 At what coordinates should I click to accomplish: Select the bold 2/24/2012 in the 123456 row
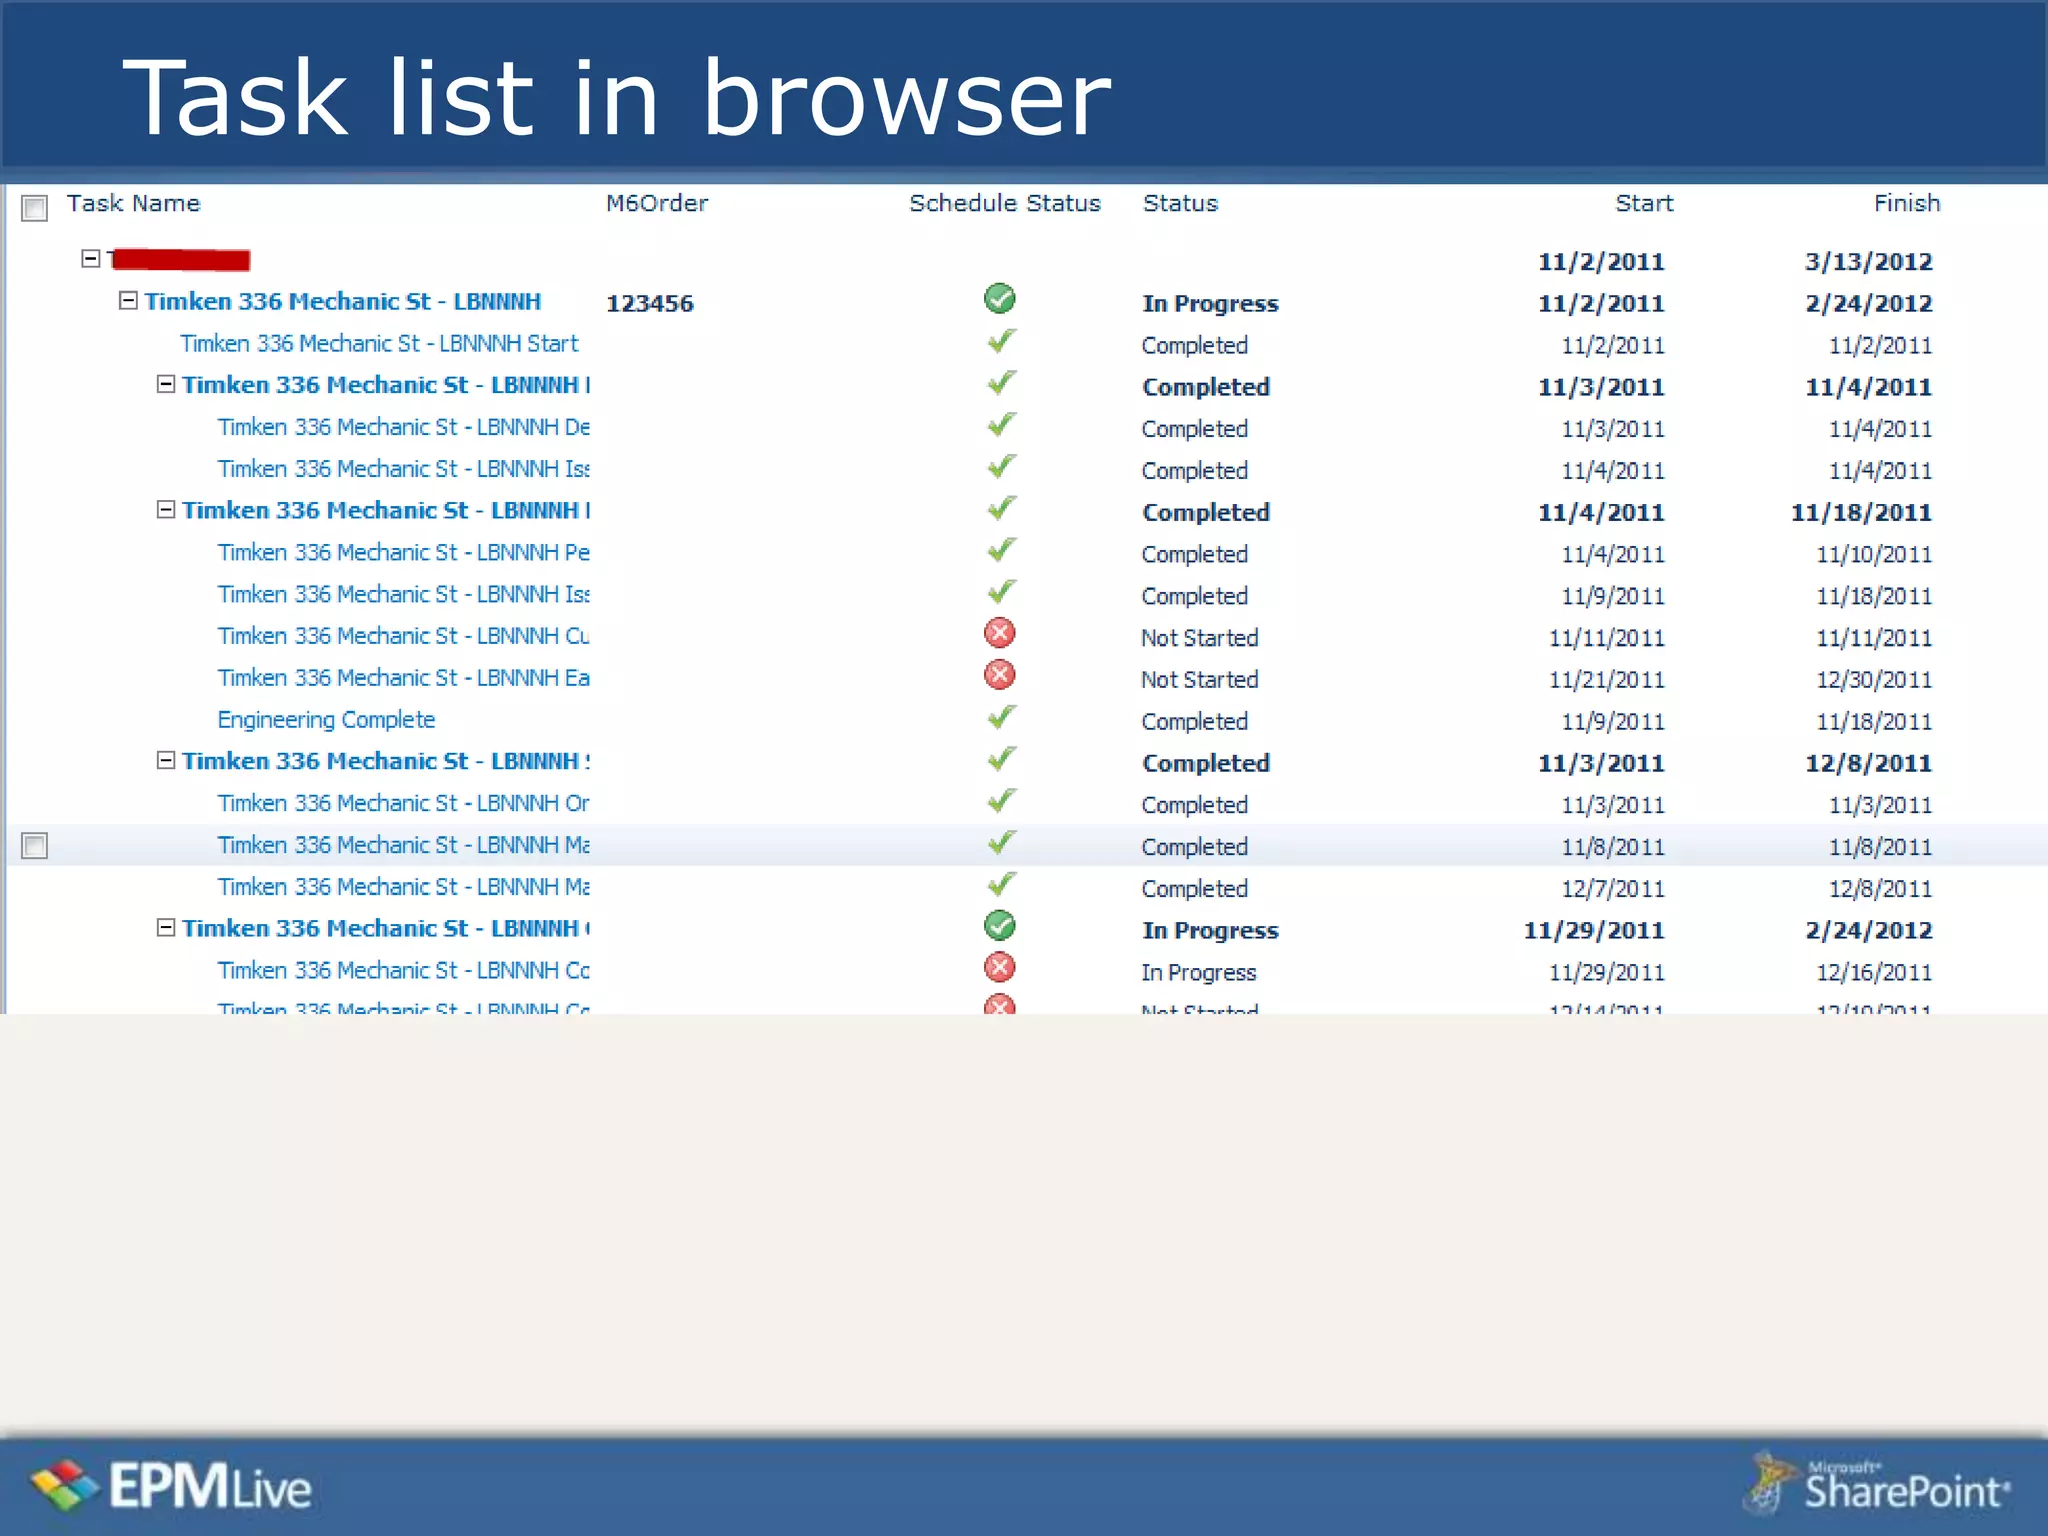coord(1868,304)
